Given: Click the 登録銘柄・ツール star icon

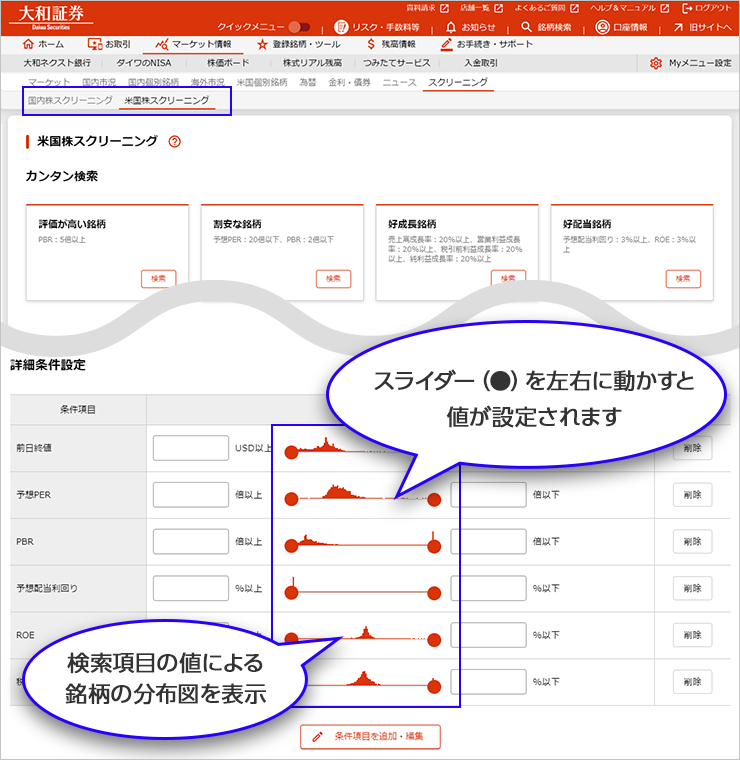Looking at the screenshot, I should (x=262, y=45).
